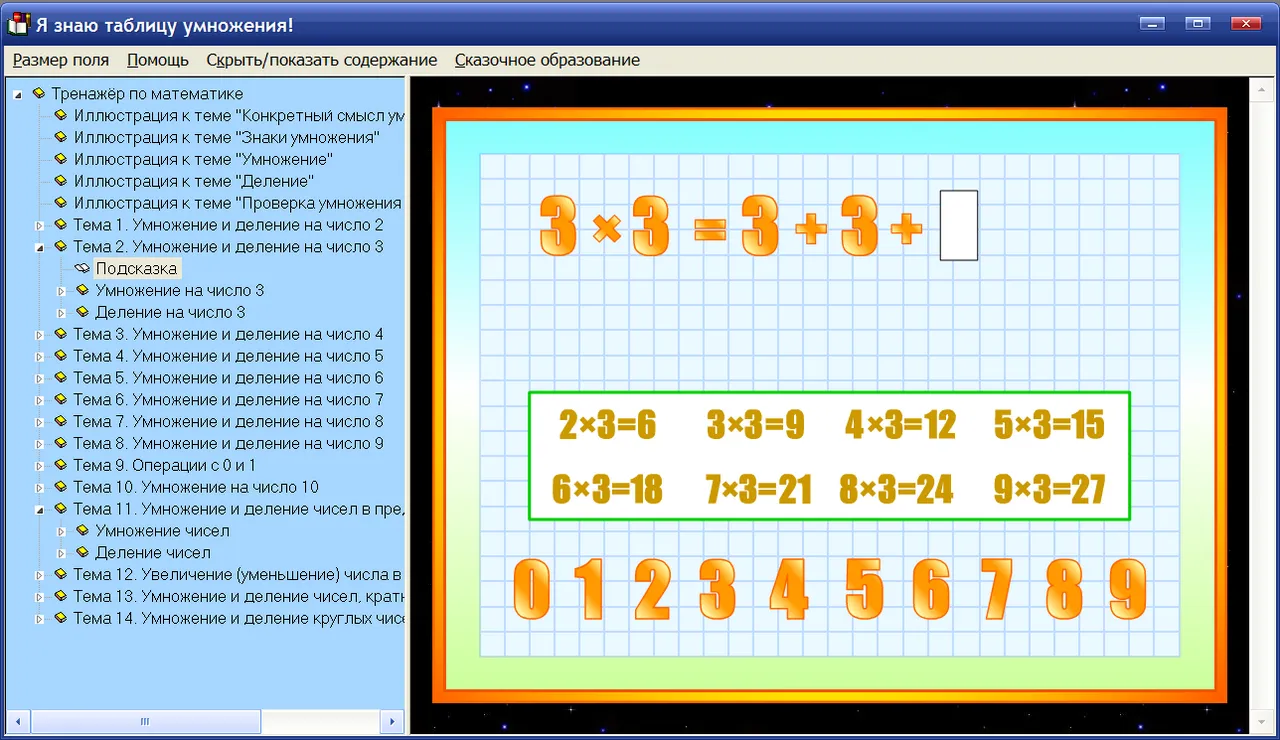
Task: Click book icon beside Тема 10
Action: 61,488
